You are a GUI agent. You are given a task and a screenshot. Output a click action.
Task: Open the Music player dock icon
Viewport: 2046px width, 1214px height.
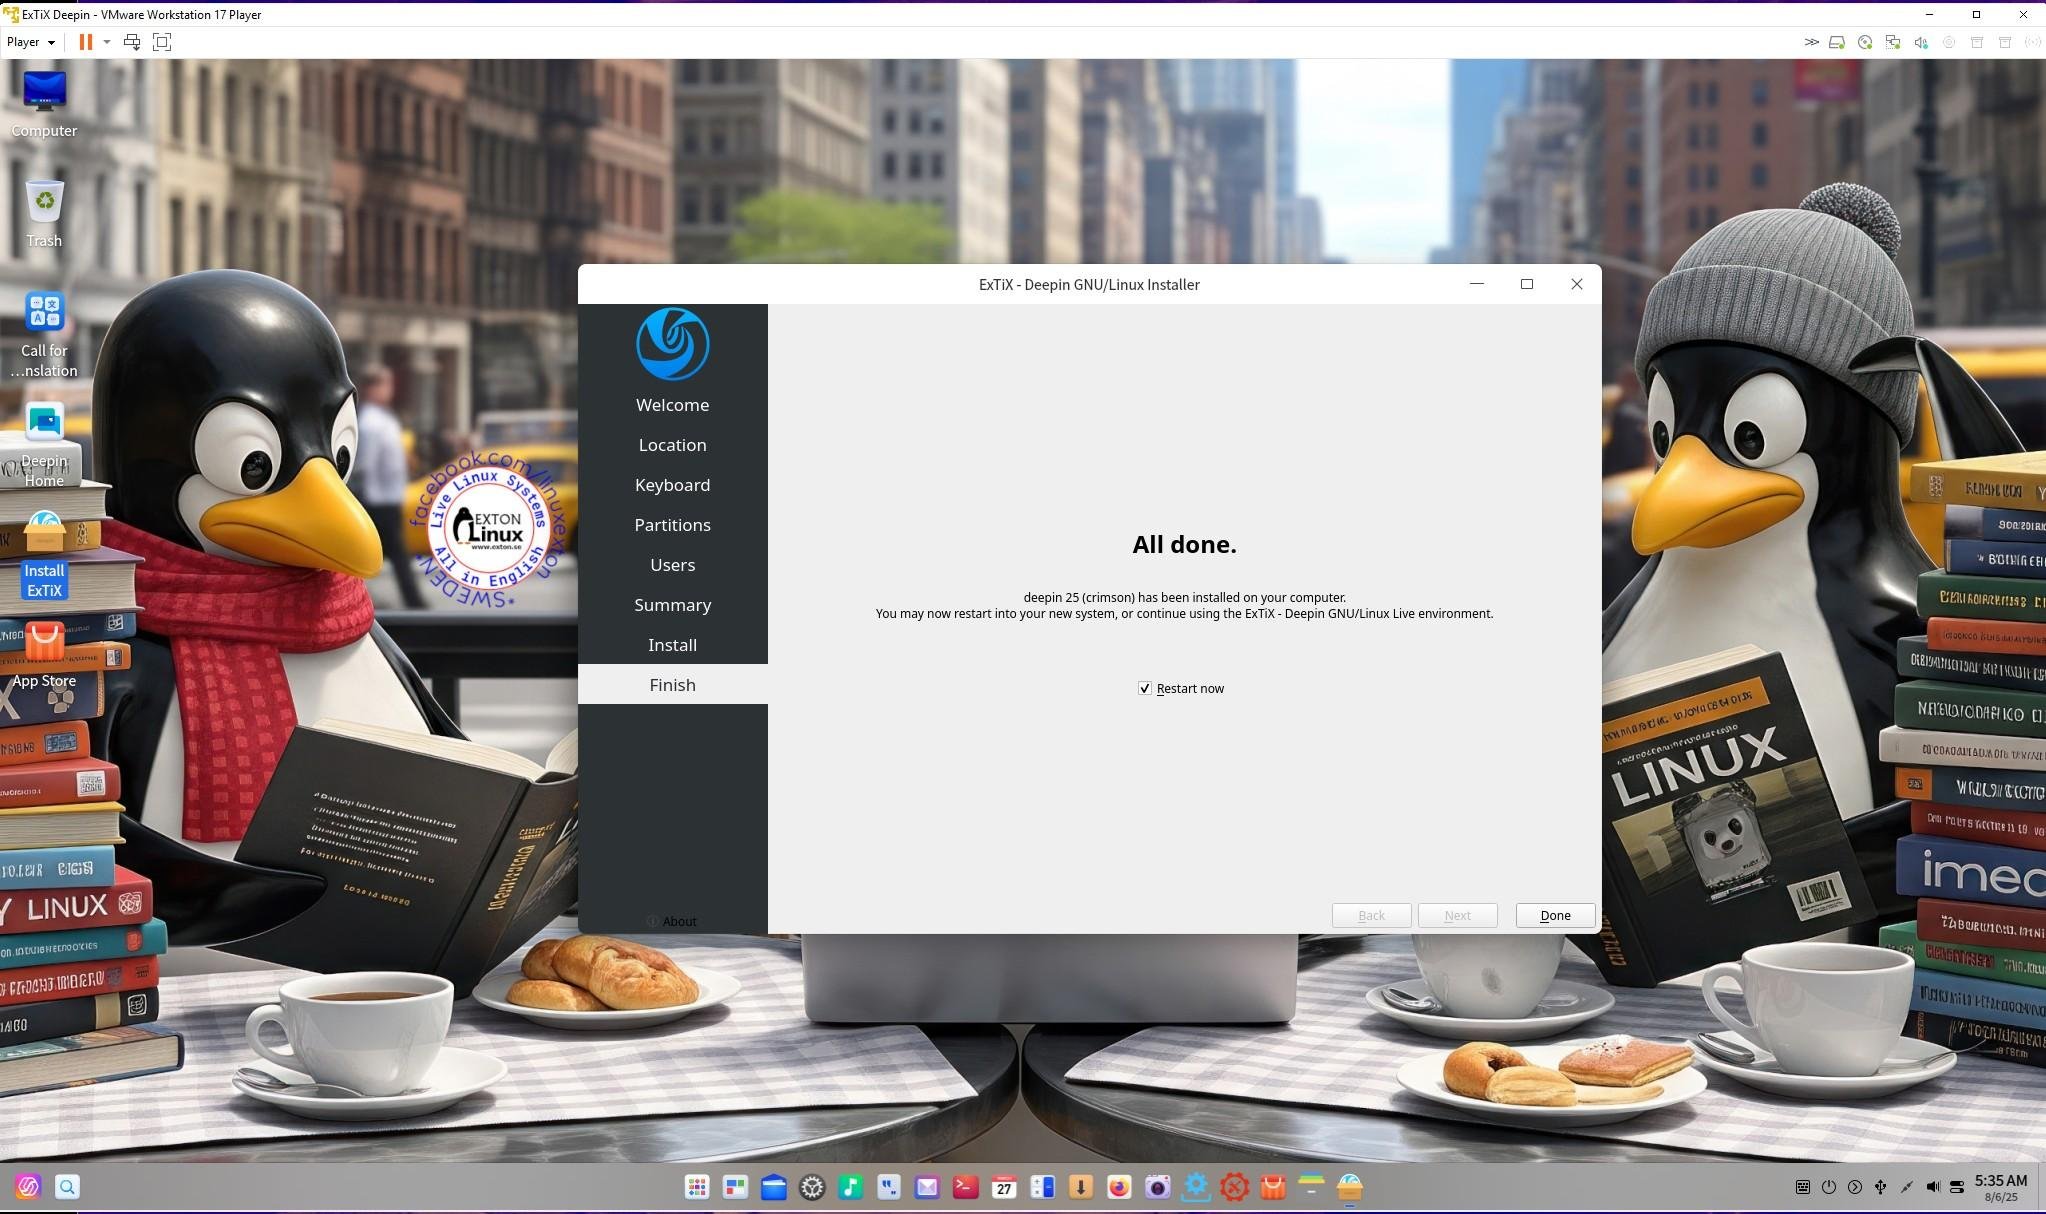point(850,1187)
